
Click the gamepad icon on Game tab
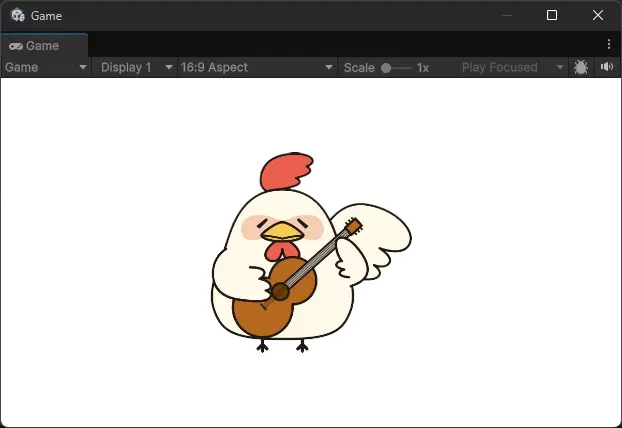point(16,46)
